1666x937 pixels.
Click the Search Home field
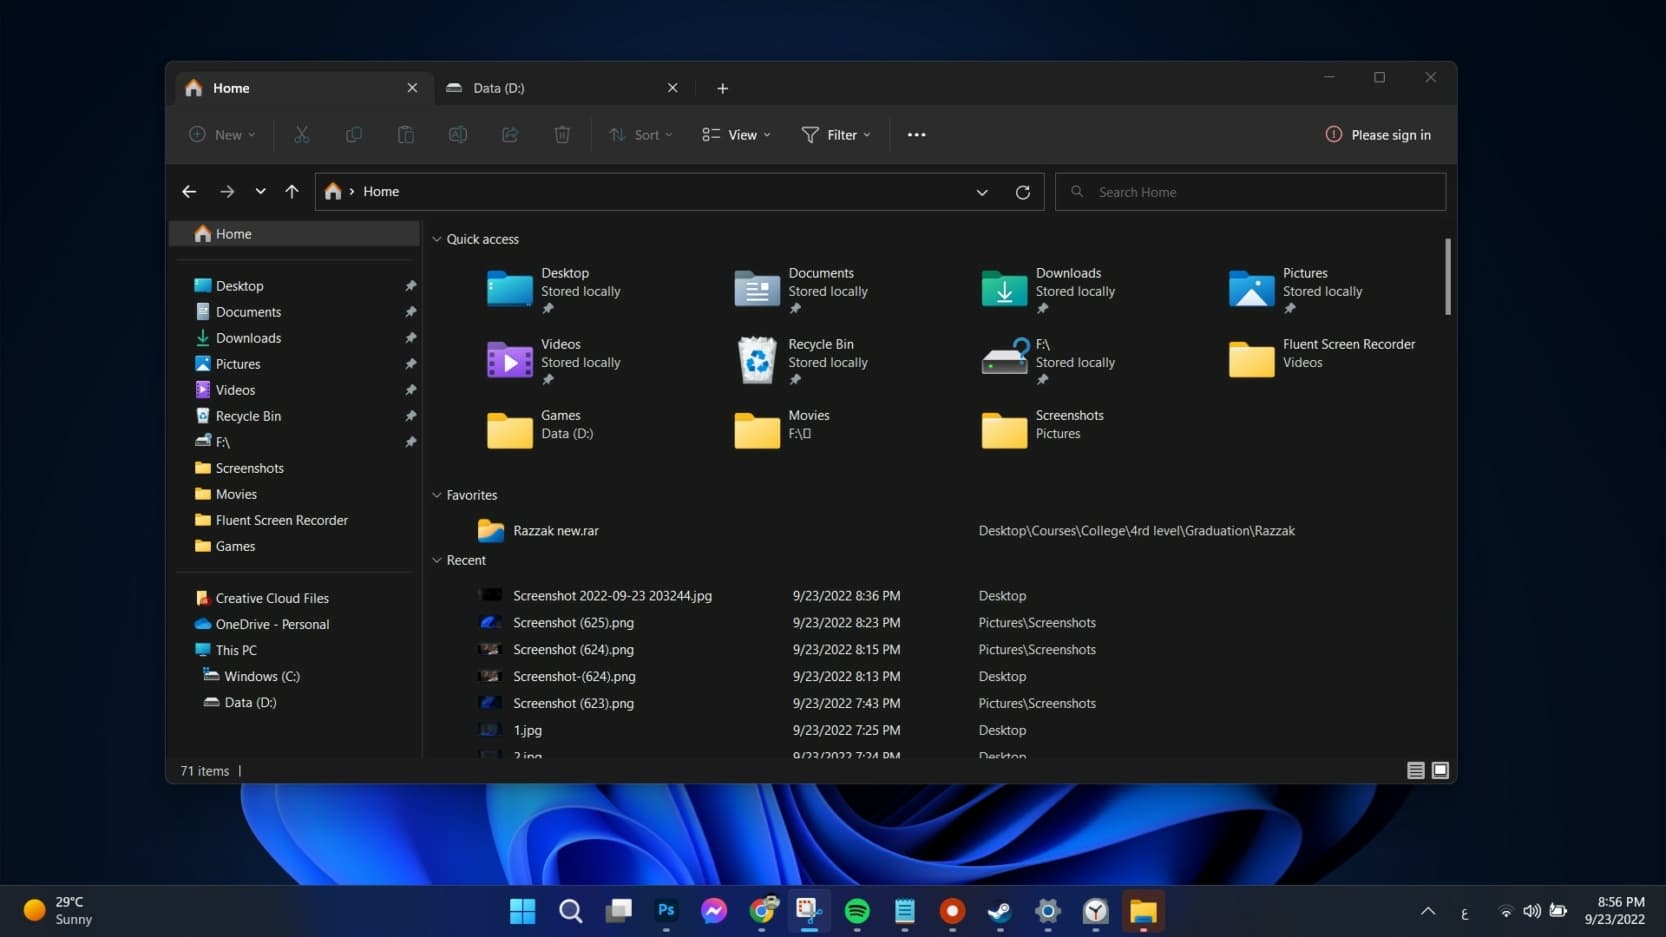click(x=1250, y=192)
